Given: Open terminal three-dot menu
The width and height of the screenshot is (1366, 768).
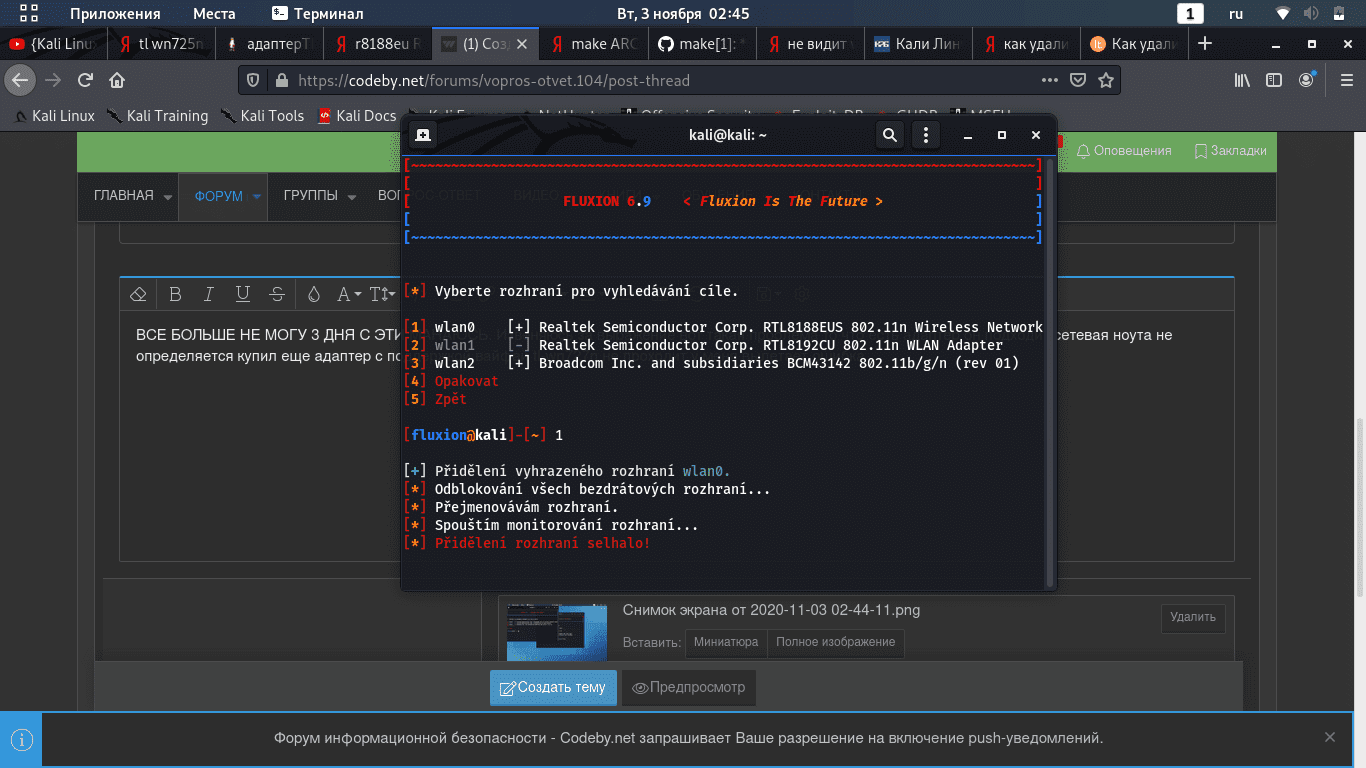Looking at the screenshot, I should [x=926, y=135].
